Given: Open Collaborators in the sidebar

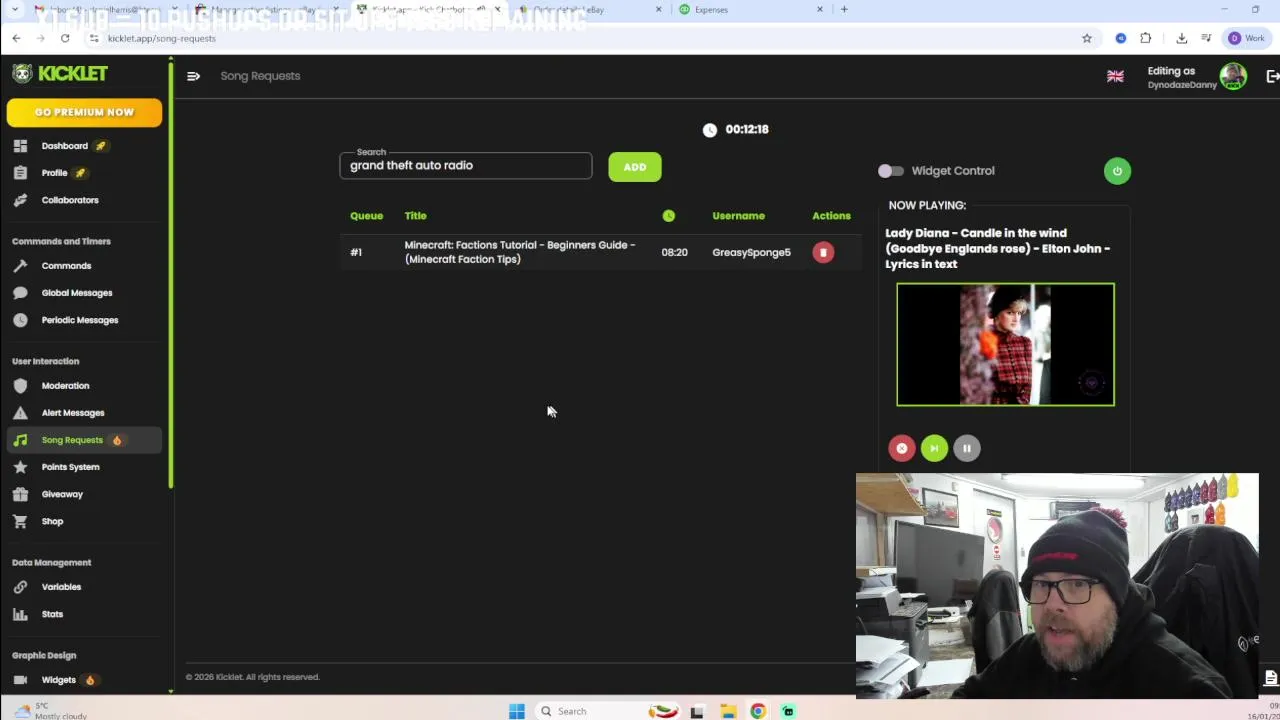Looking at the screenshot, I should tap(70, 200).
